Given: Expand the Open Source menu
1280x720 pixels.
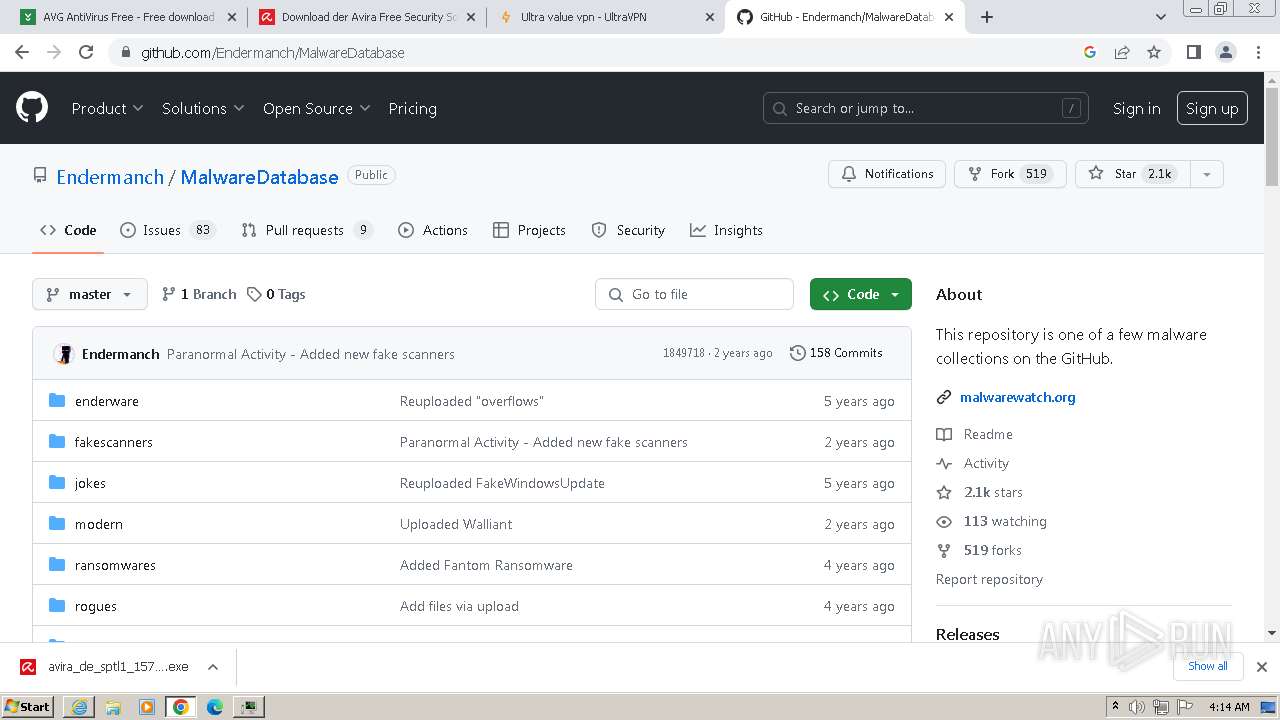Looking at the screenshot, I should pyautogui.click(x=316, y=108).
